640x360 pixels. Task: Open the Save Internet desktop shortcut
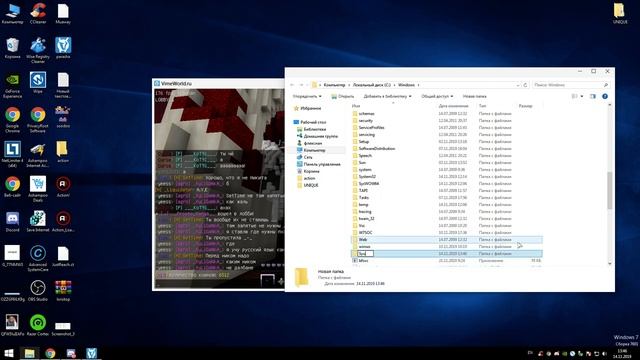coord(38,222)
